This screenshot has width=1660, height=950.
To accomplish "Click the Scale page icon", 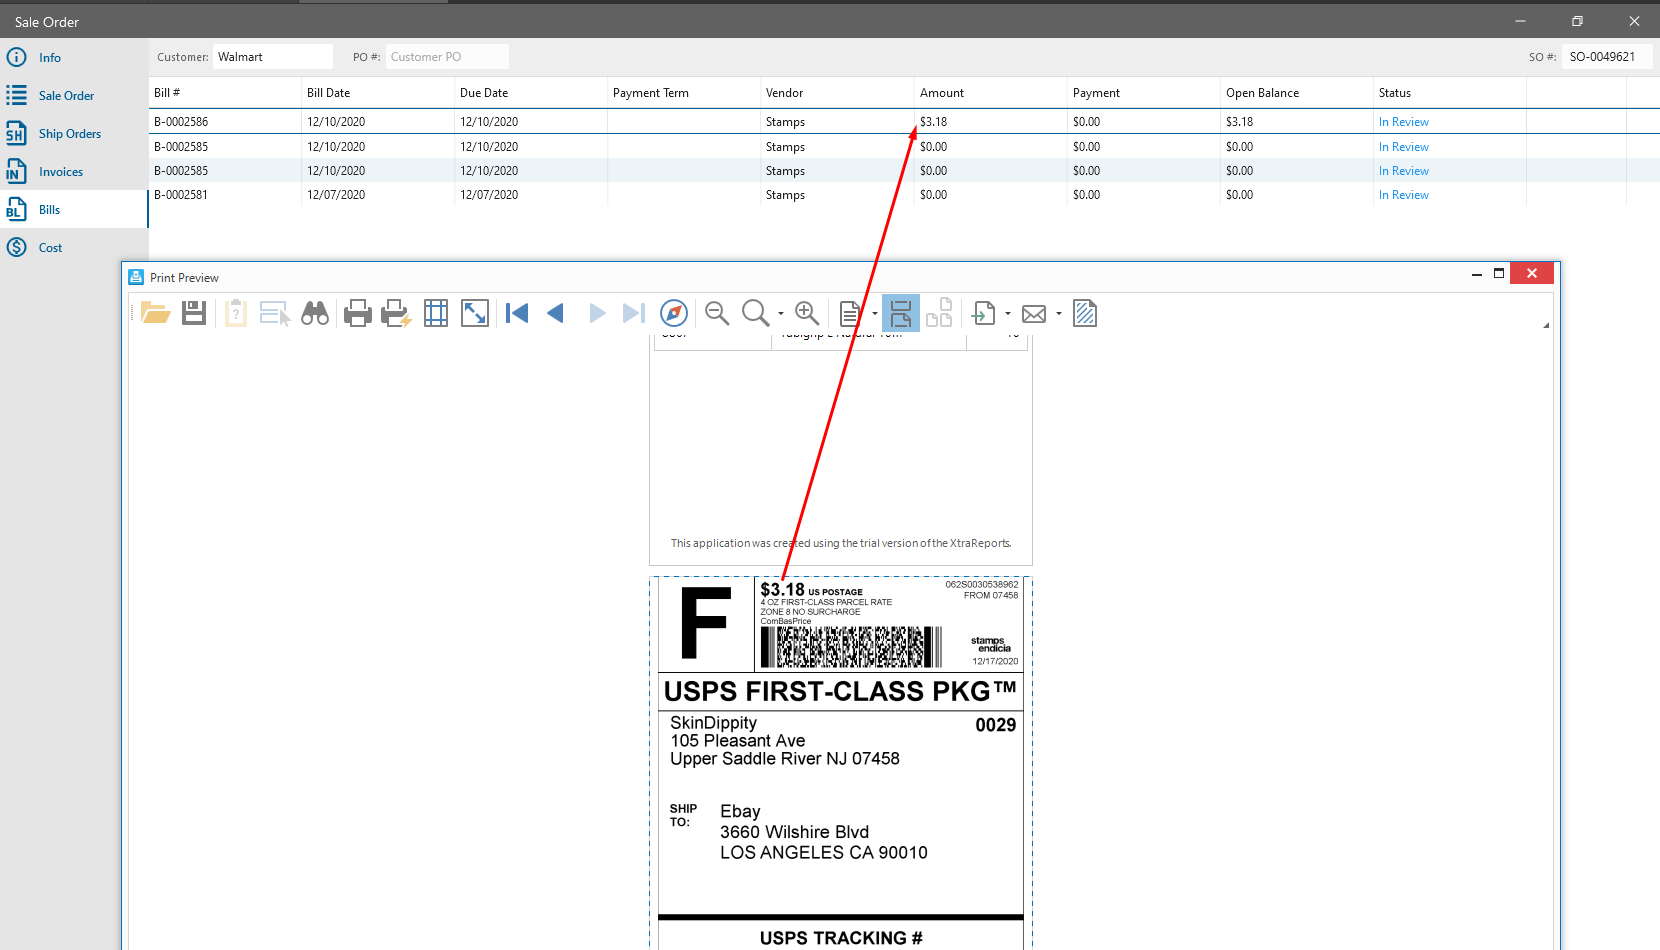I will click(x=475, y=313).
